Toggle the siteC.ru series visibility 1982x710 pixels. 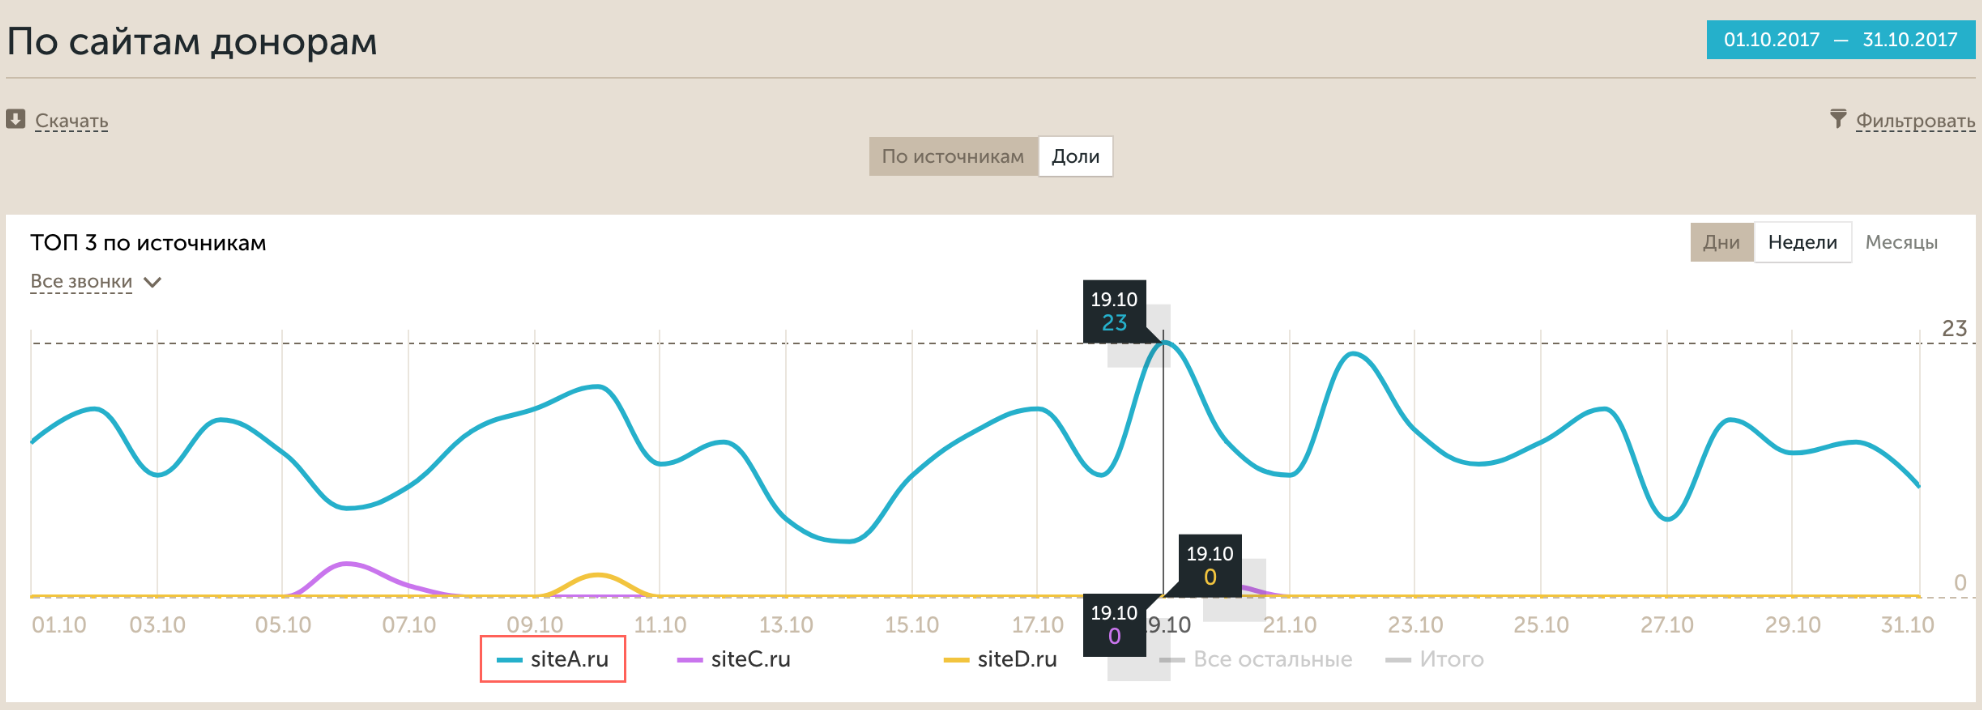tap(750, 660)
